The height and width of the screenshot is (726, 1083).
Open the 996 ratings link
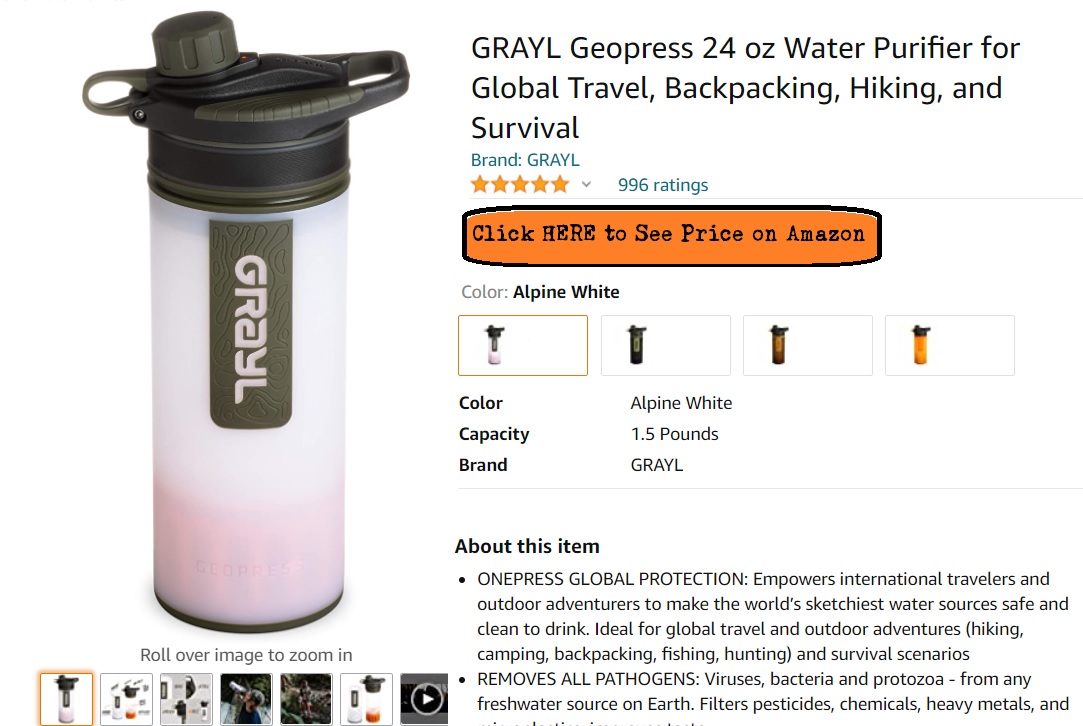click(662, 185)
